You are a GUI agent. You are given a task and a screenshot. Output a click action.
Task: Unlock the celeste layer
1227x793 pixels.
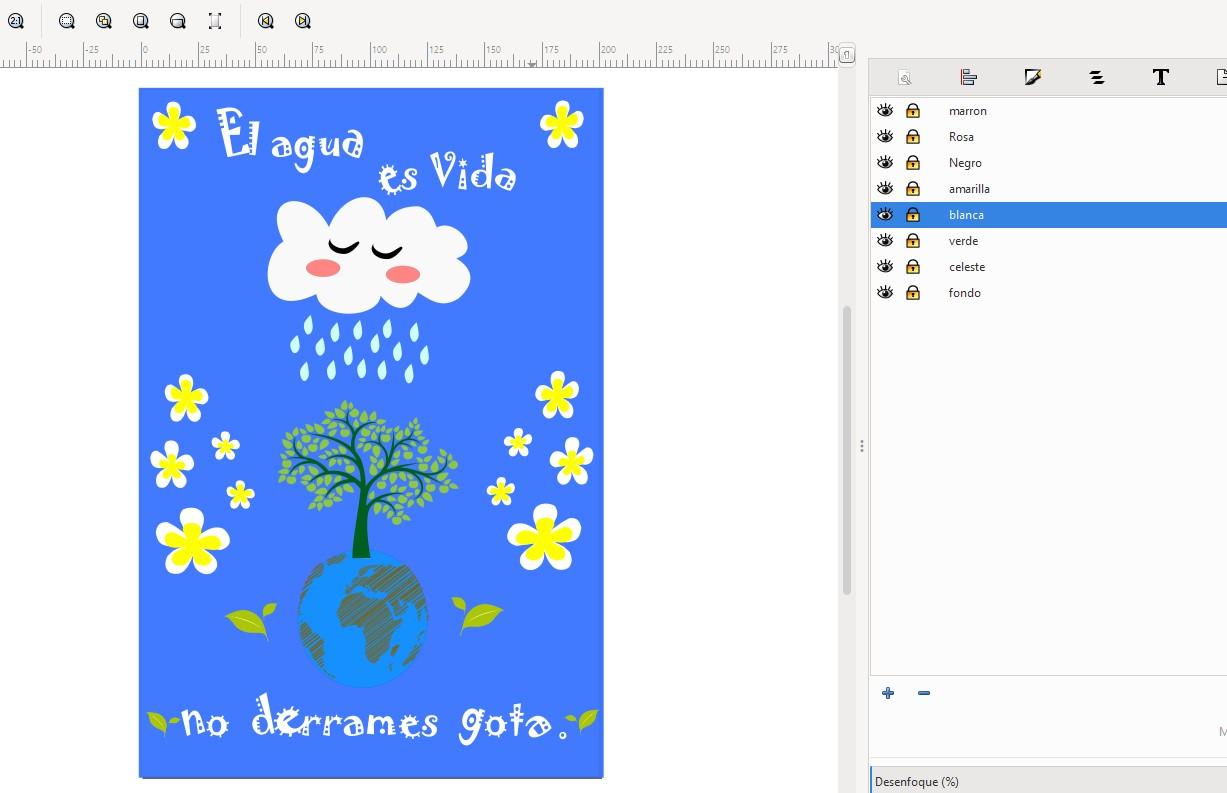tap(913, 267)
